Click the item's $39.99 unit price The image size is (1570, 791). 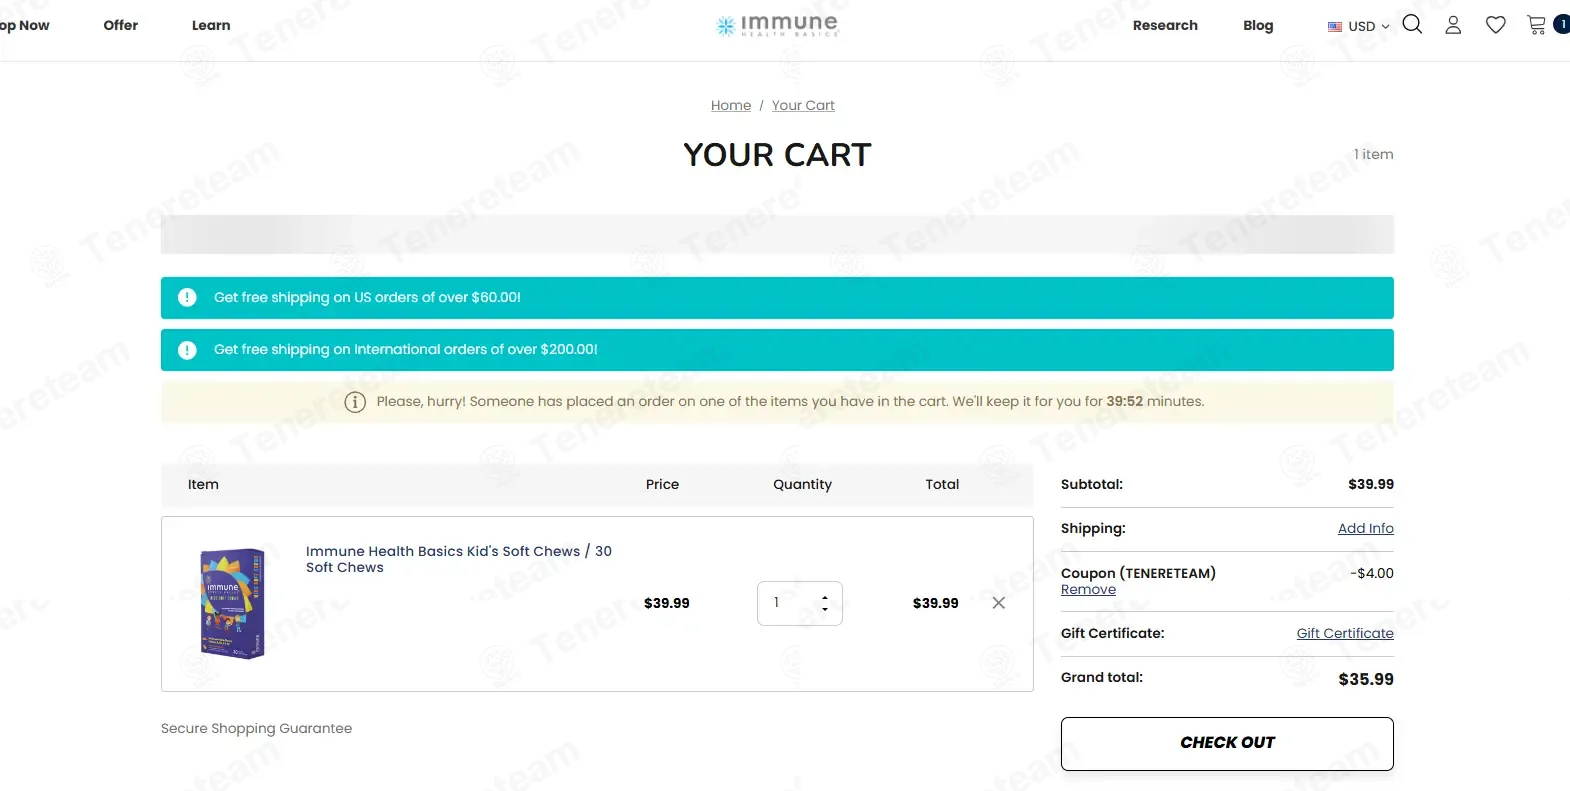click(666, 603)
